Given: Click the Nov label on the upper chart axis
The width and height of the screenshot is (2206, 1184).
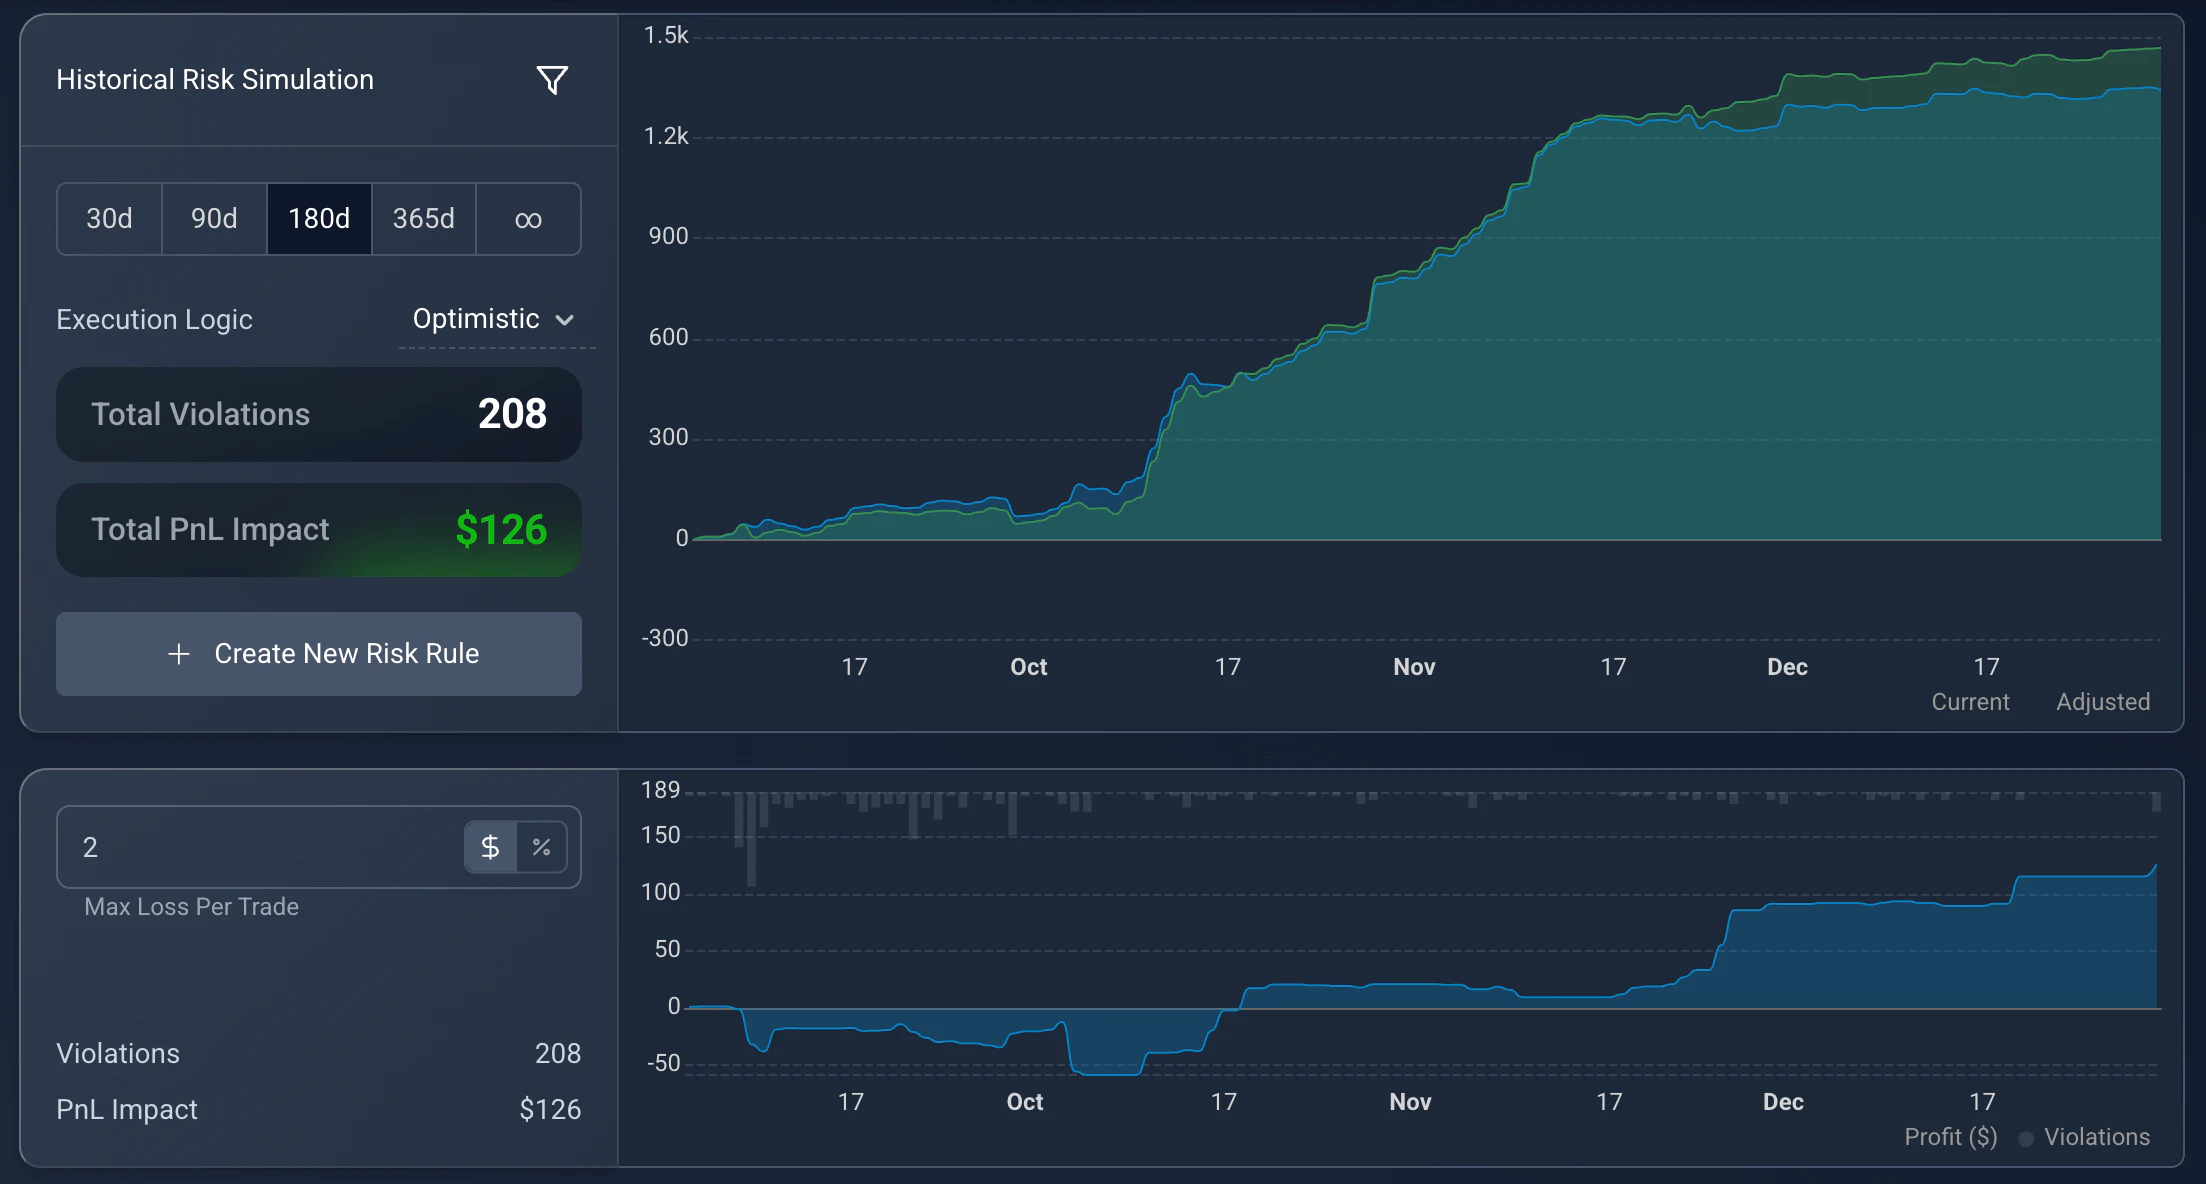Looking at the screenshot, I should point(1414,667).
